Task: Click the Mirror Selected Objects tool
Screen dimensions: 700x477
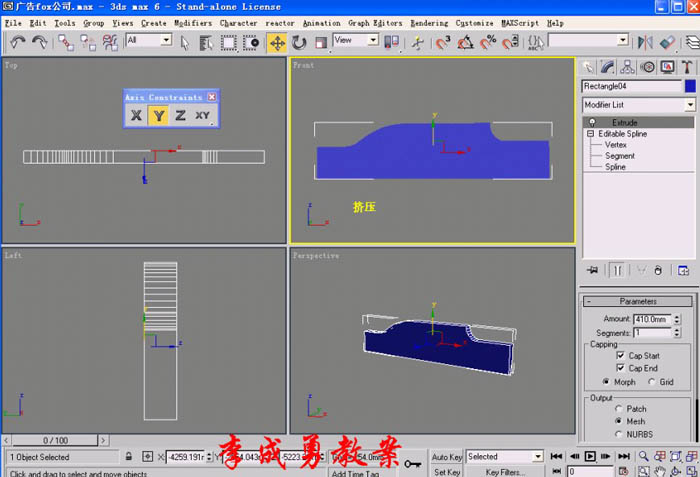Action: point(645,43)
